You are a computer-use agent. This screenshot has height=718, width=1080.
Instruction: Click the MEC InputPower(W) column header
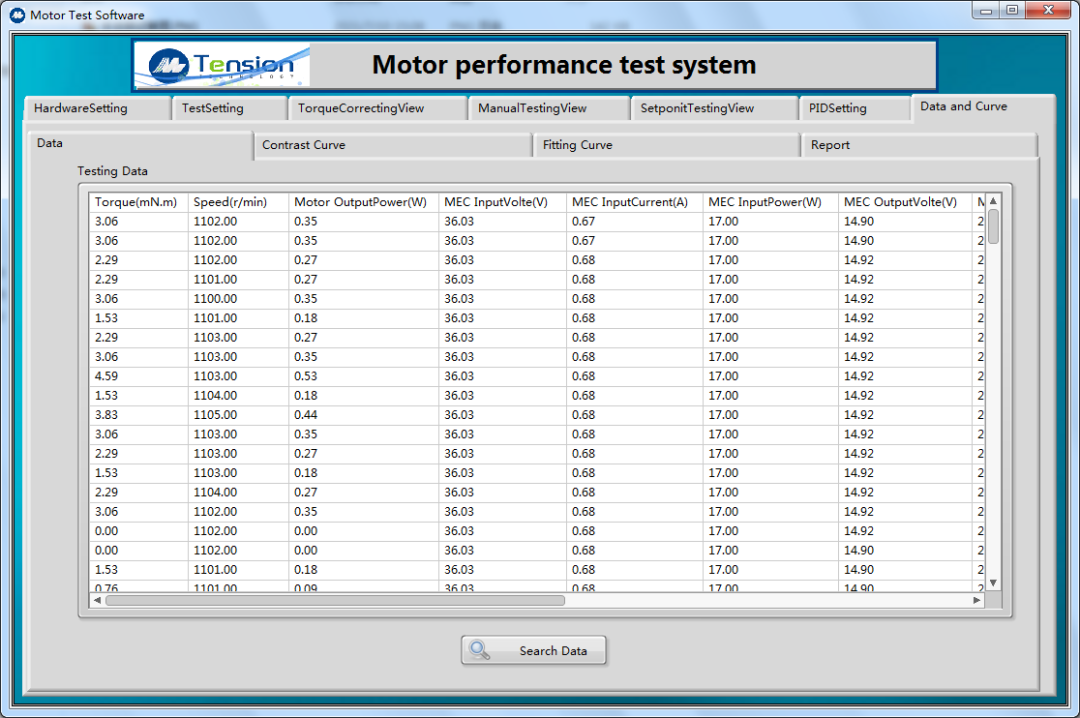pos(770,202)
